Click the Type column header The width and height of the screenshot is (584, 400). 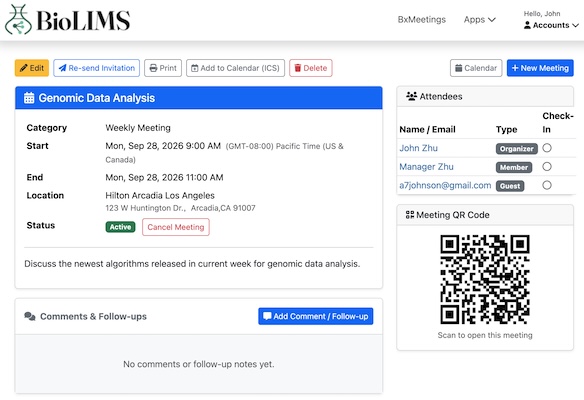click(506, 130)
